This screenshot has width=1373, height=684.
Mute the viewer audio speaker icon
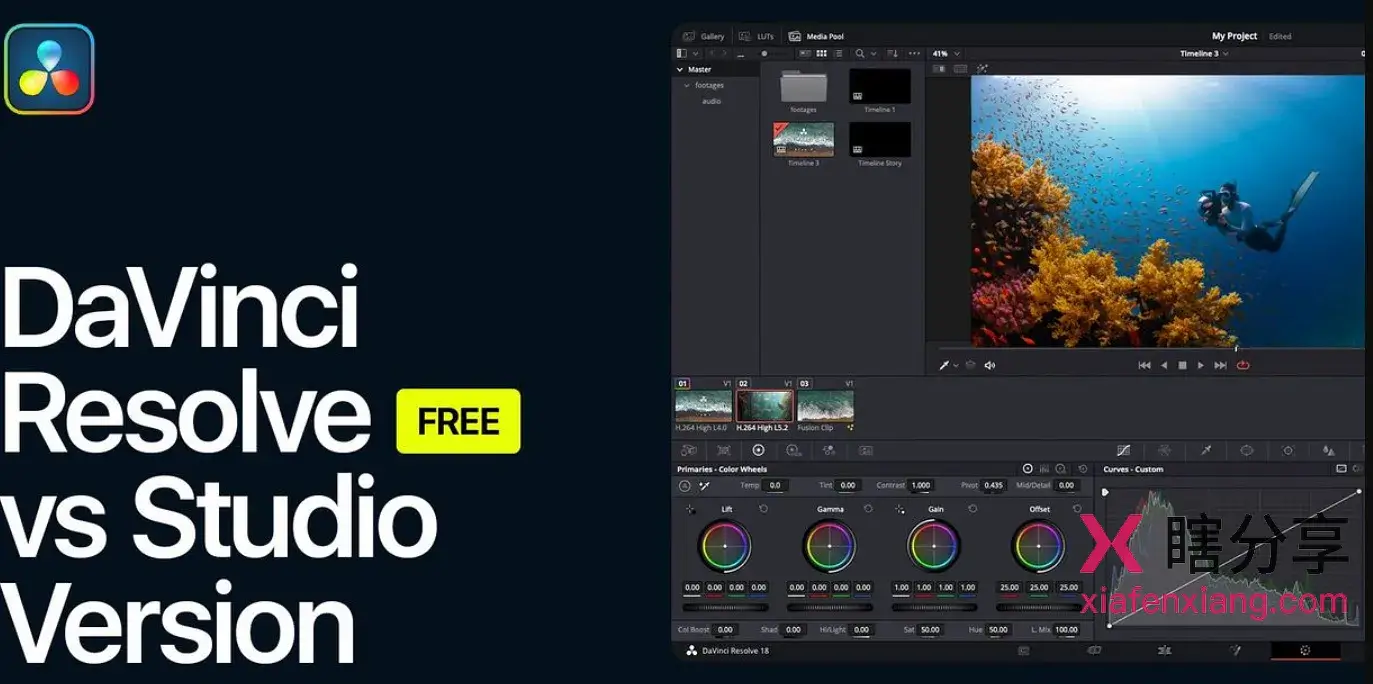click(x=989, y=365)
